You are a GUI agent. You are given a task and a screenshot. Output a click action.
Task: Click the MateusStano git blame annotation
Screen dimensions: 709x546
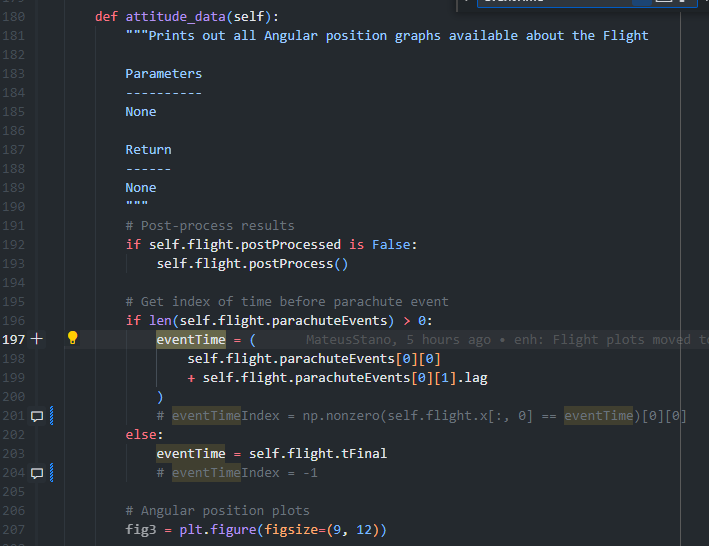click(x=507, y=339)
